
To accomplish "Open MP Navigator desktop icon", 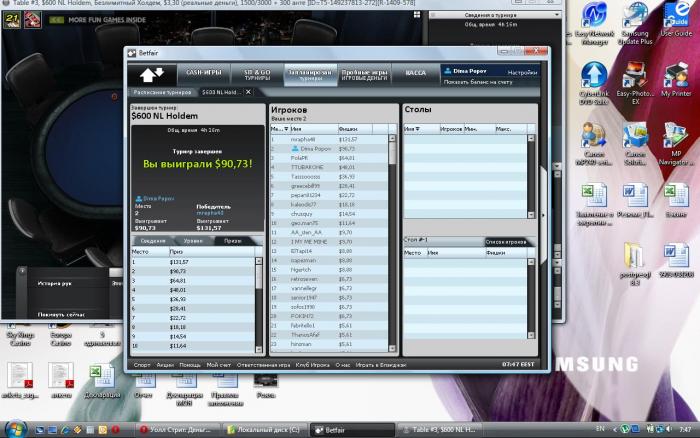I will 676,144.
